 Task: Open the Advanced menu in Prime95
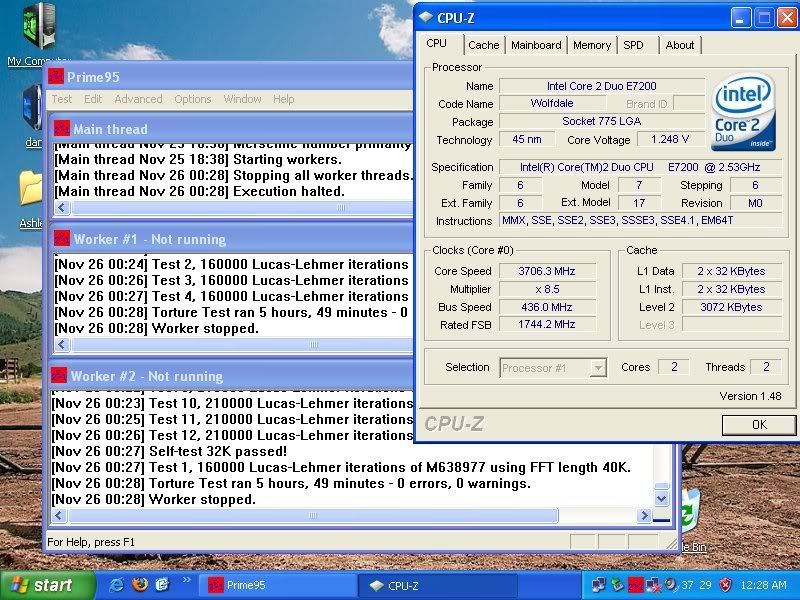tap(138, 99)
